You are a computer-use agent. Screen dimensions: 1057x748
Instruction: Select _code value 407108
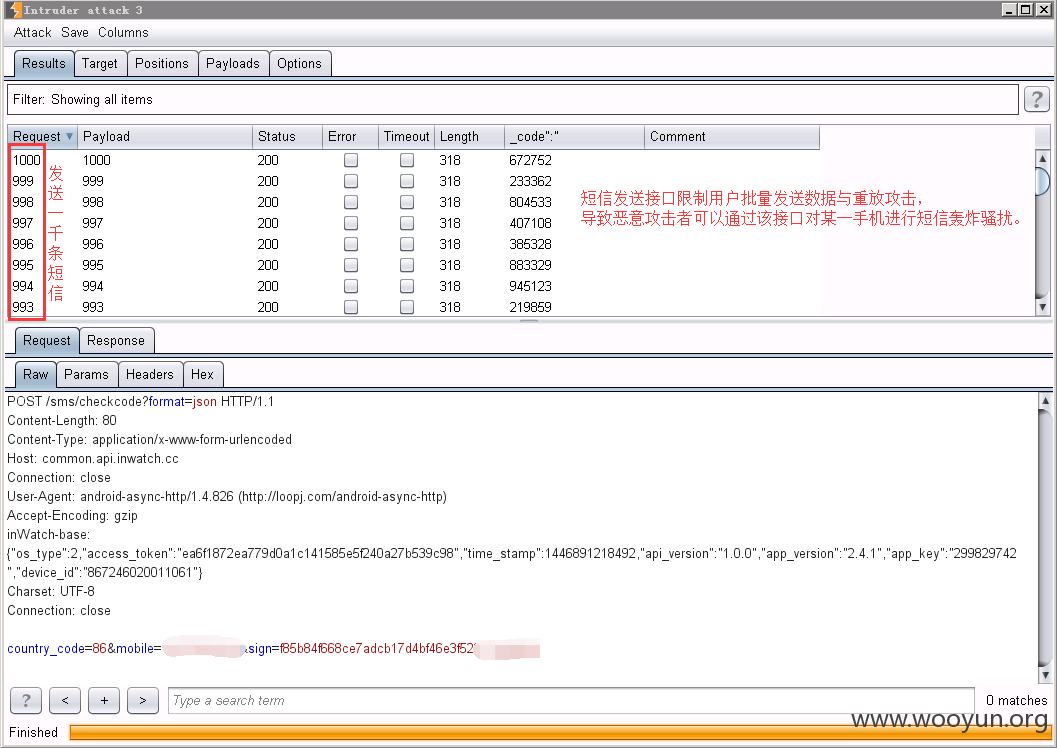coord(531,223)
